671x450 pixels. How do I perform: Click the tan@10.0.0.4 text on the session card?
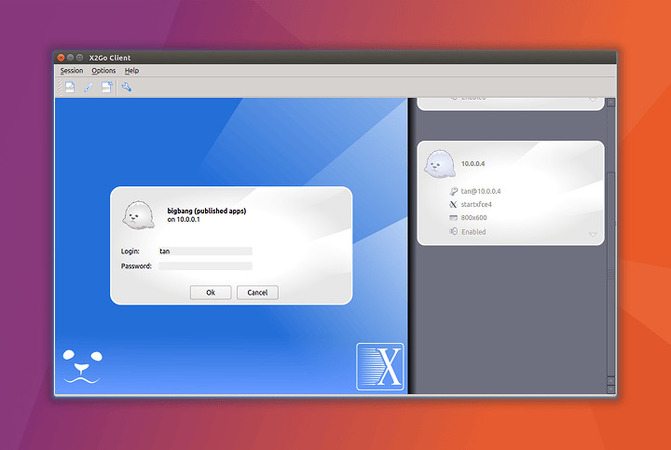tap(481, 191)
